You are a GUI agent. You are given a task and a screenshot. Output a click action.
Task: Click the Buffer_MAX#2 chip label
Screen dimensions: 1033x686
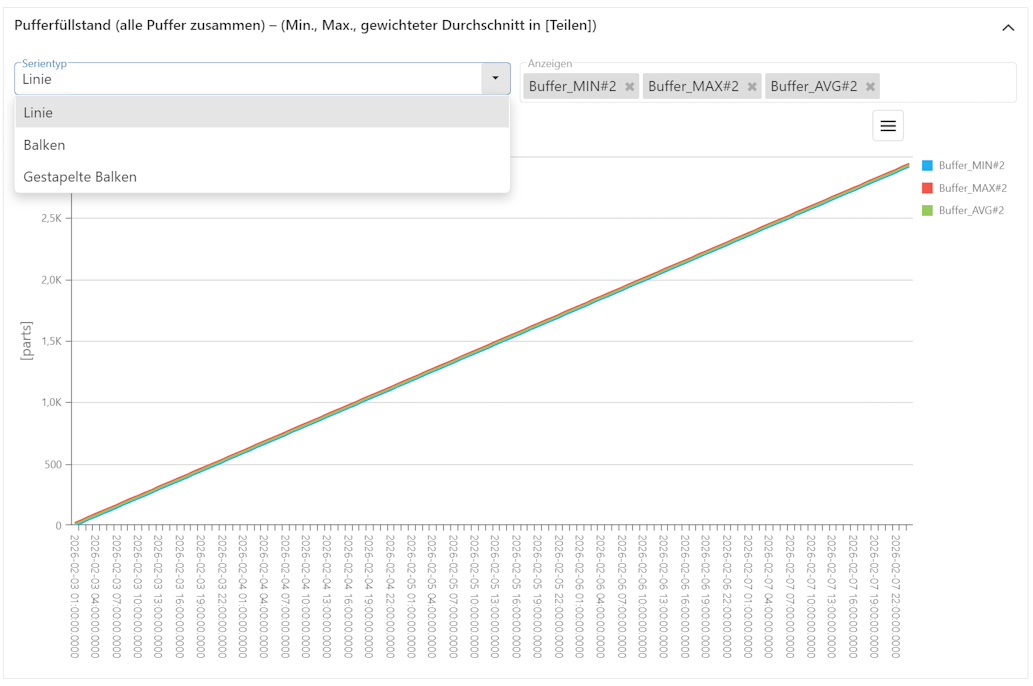pyautogui.click(x=693, y=86)
